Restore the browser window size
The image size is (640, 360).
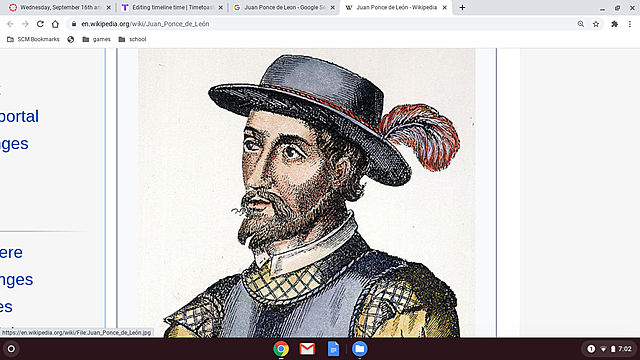pos(617,8)
